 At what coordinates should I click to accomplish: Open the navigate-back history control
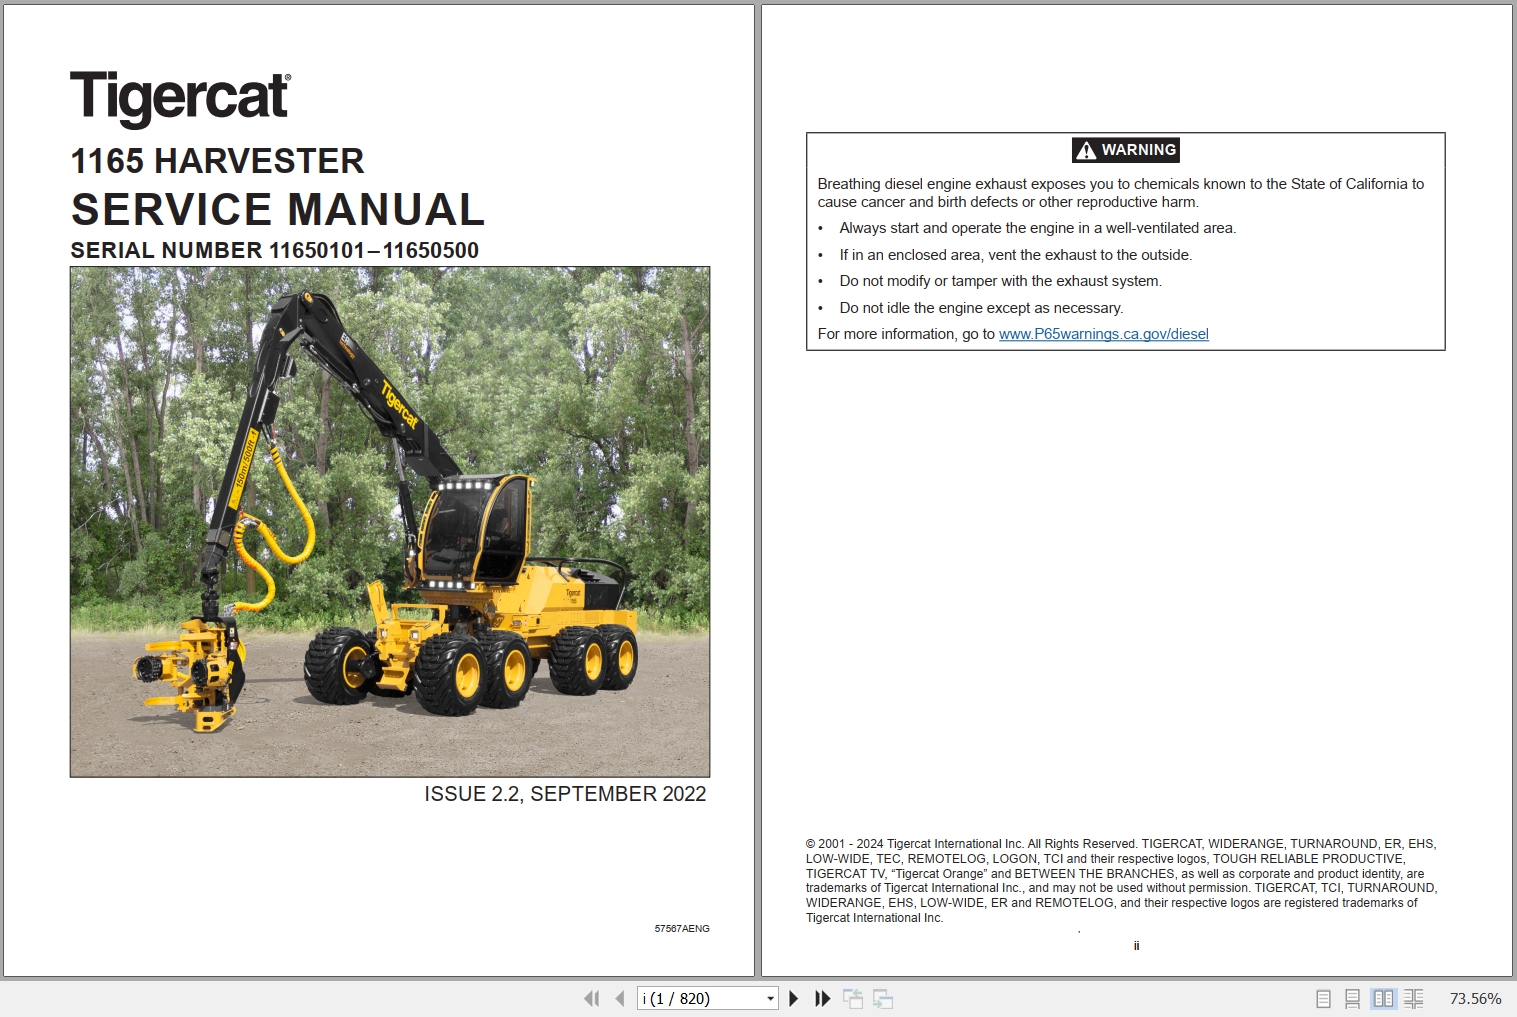click(855, 998)
